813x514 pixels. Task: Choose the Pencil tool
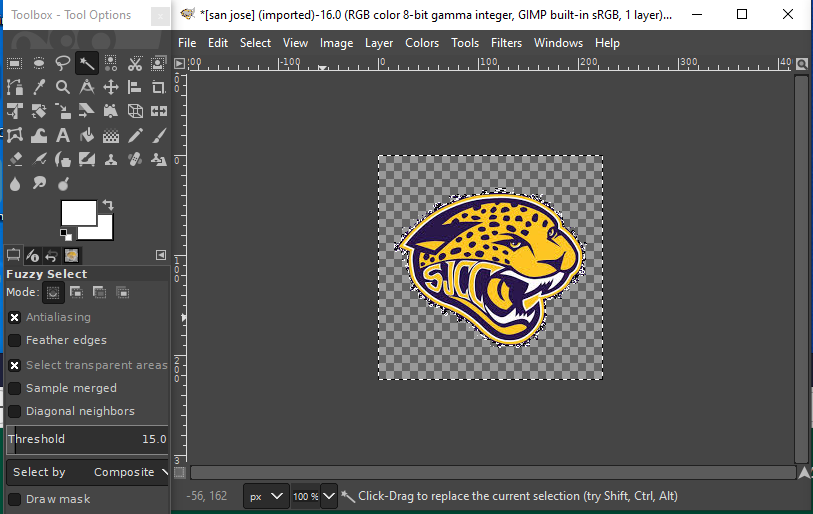pos(135,135)
